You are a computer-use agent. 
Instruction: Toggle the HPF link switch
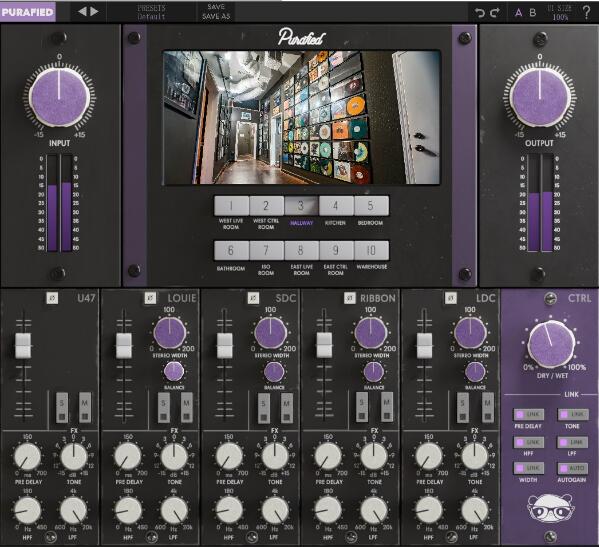pyautogui.click(x=529, y=442)
